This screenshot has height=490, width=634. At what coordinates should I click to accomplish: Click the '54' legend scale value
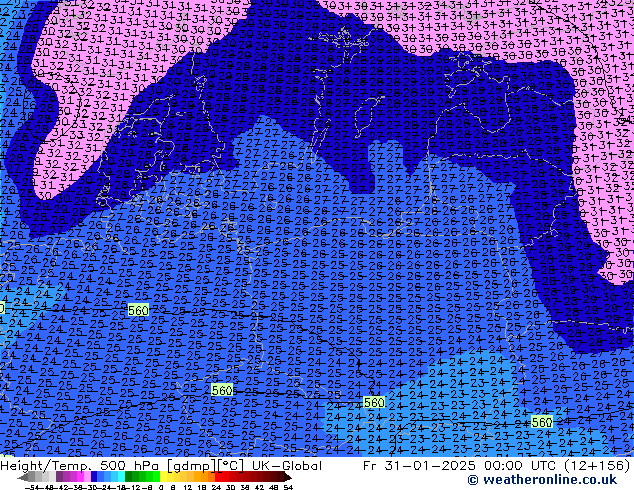click(288, 488)
